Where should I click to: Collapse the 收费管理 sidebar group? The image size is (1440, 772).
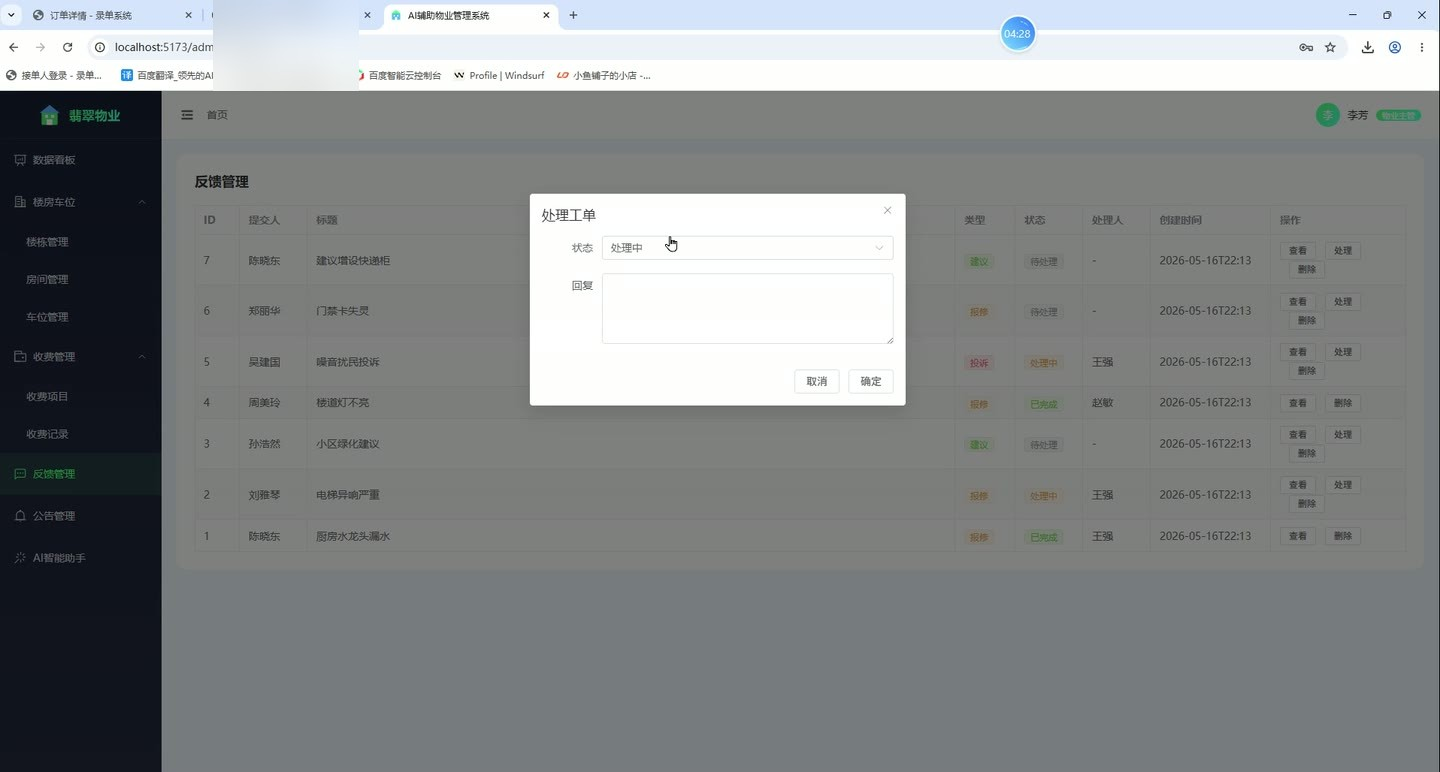point(80,357)
